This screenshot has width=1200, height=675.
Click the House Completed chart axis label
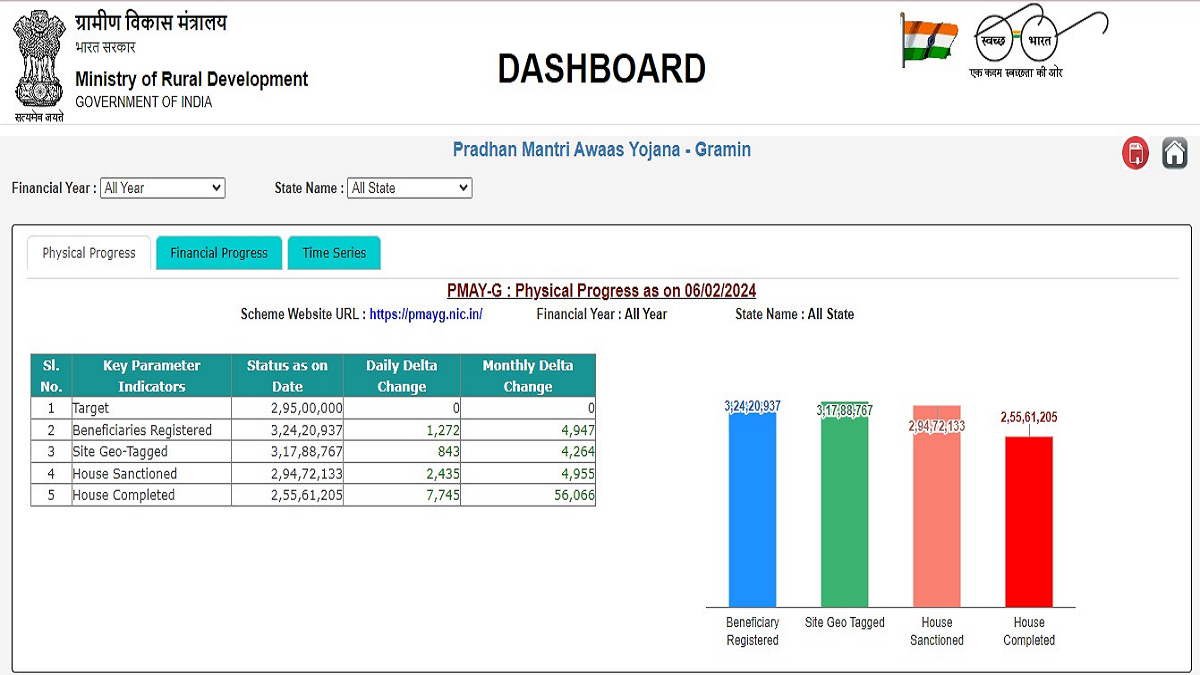pos(1029,631)
